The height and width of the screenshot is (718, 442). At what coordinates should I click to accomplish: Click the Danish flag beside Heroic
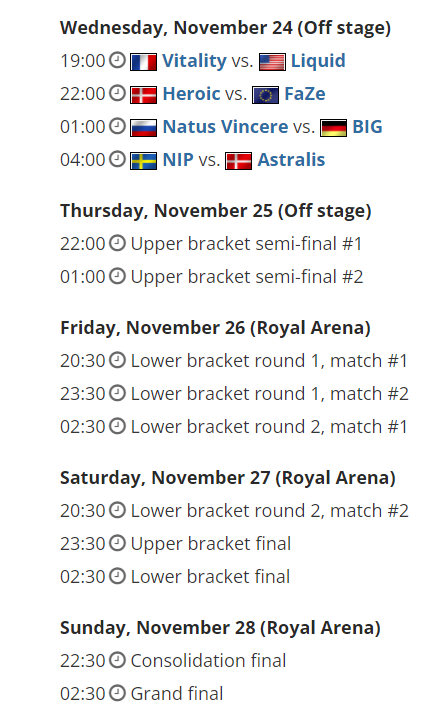click(143, 95)
